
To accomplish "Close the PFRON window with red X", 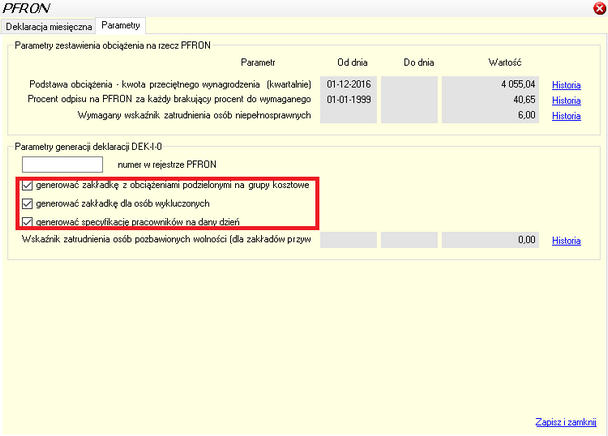I will coord(600,8).
